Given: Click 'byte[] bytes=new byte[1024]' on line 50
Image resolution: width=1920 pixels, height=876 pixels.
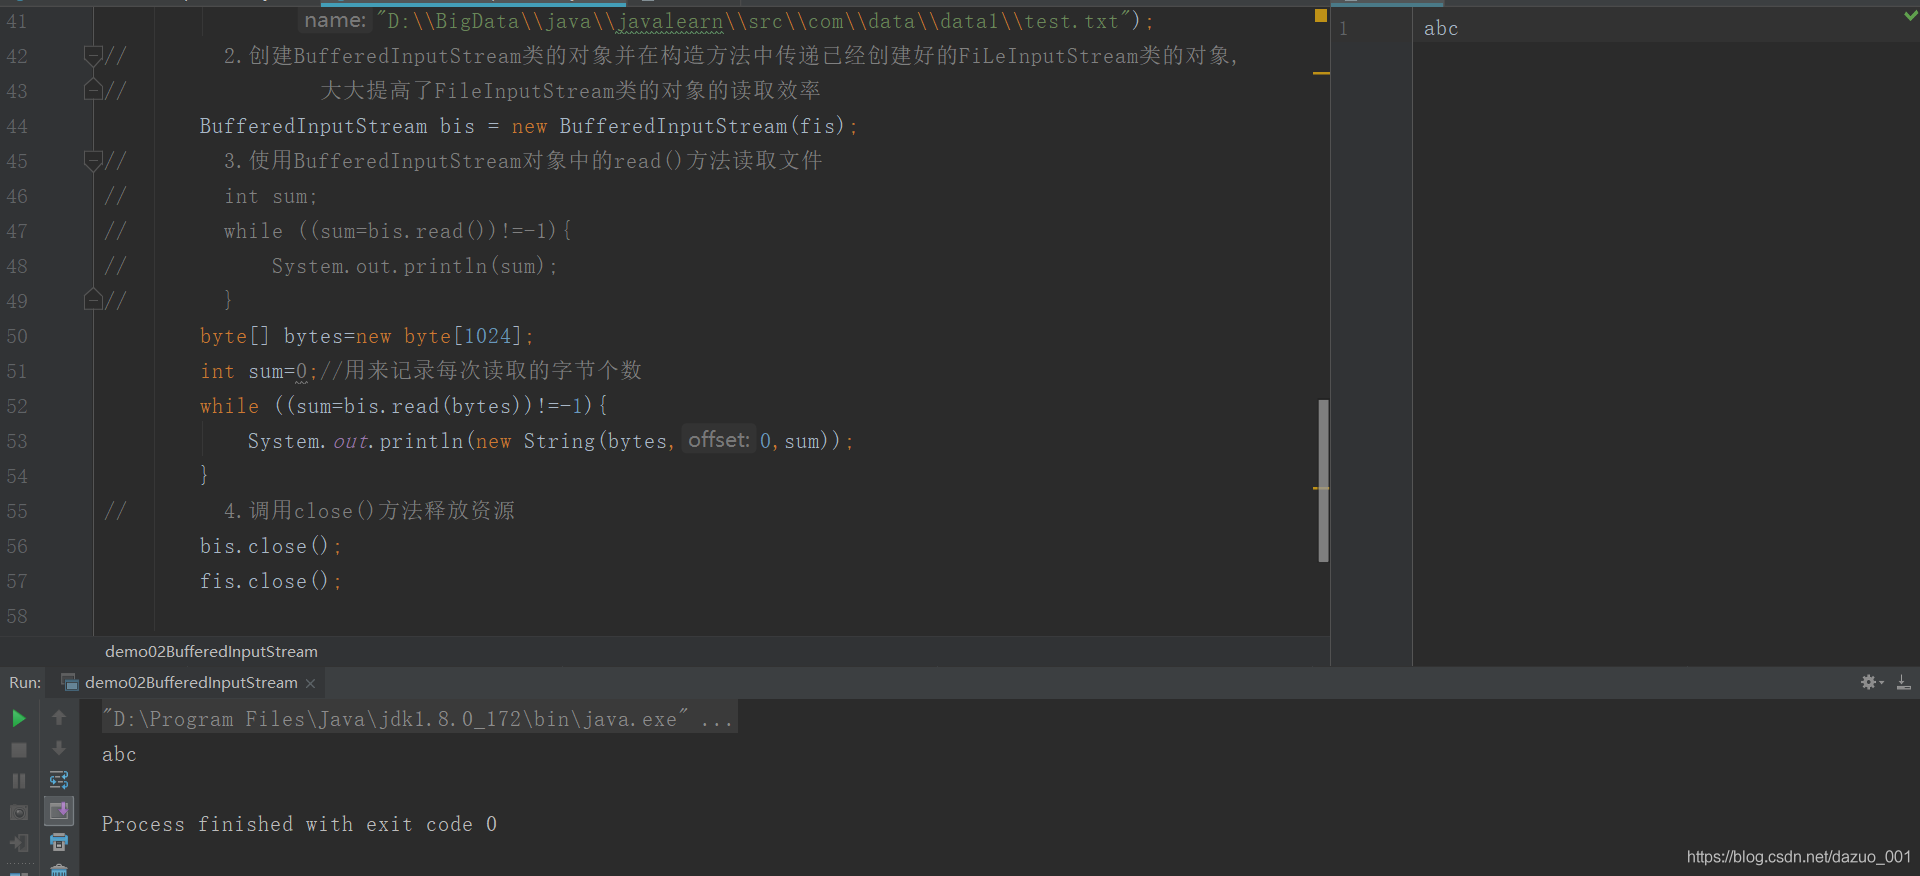Looking at the screenshot, I should coord(366,336).
